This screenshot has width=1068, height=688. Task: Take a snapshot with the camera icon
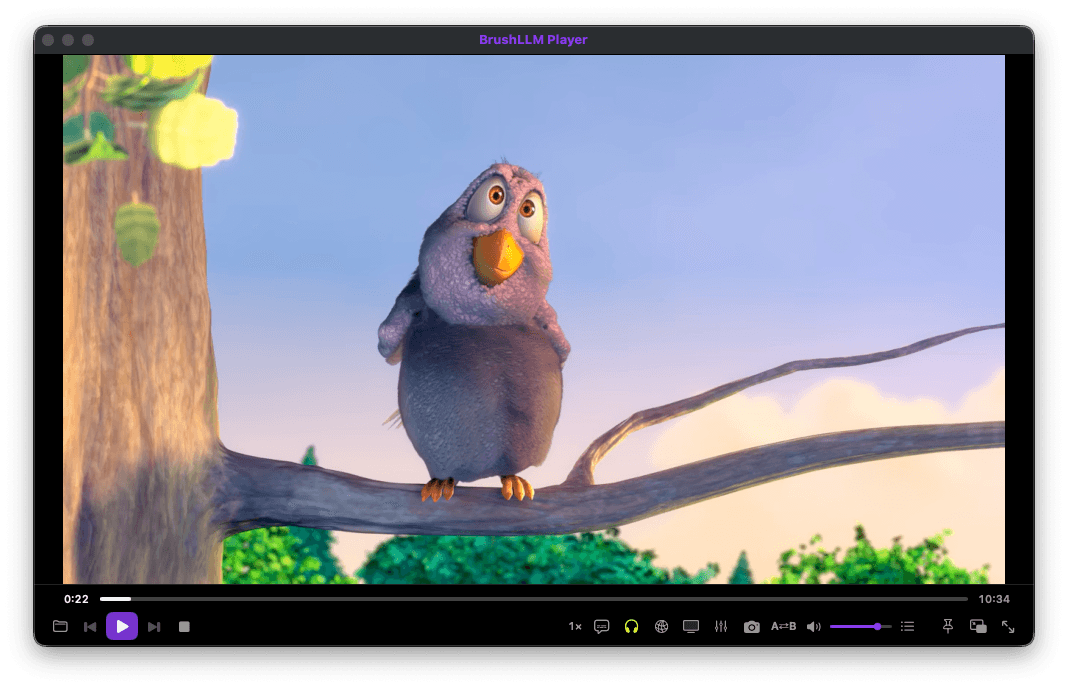pos(751,627)
